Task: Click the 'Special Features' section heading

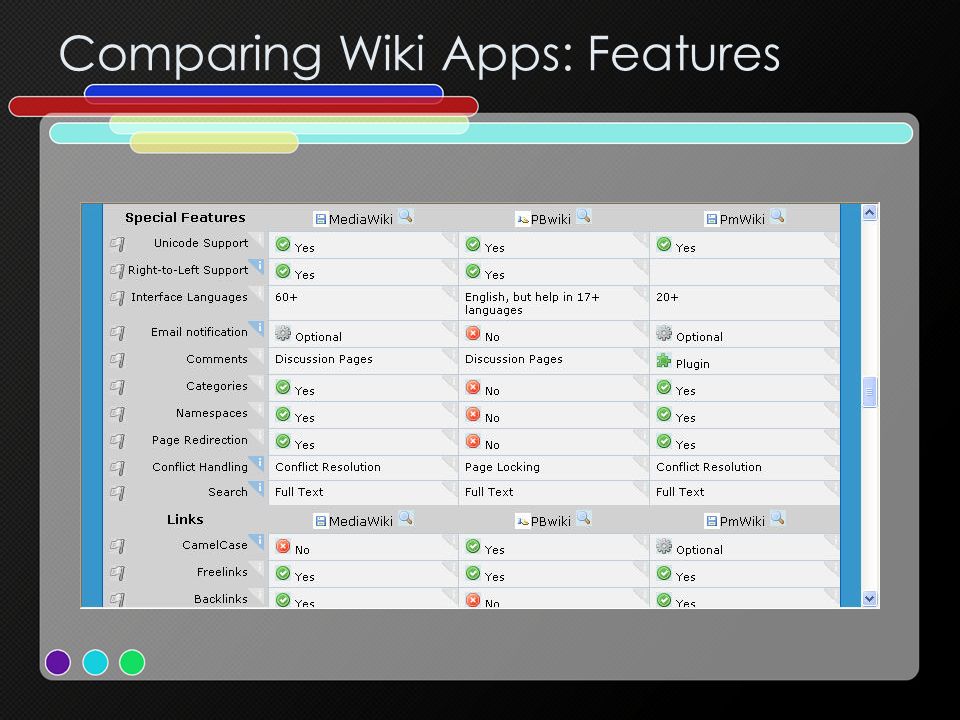Action: coord(185,217)
